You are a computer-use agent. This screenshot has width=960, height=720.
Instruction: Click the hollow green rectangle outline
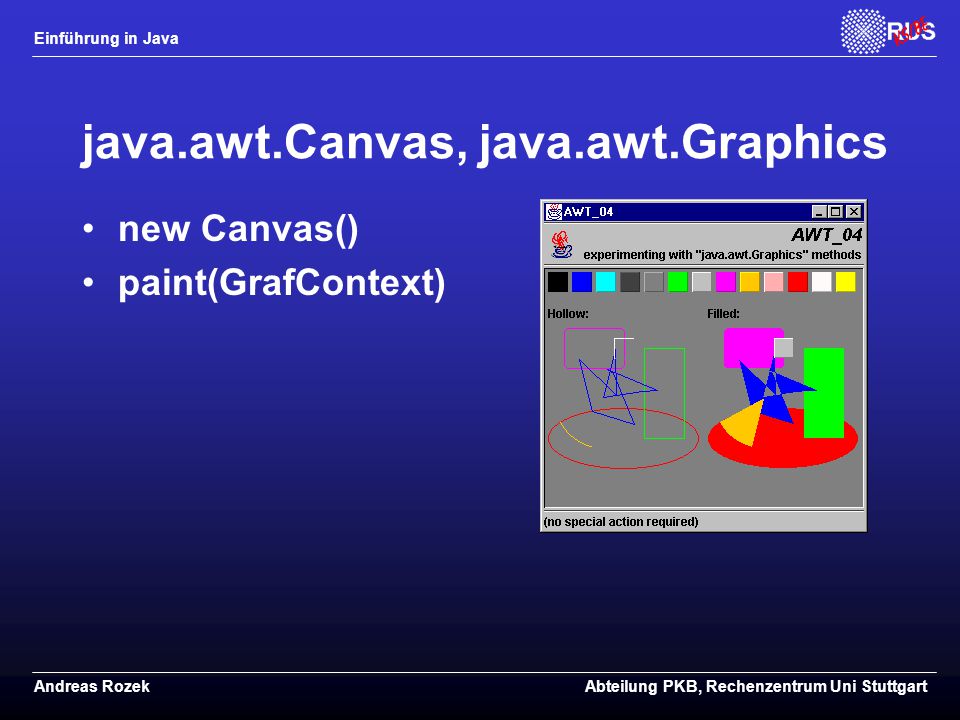pos(664,394)
